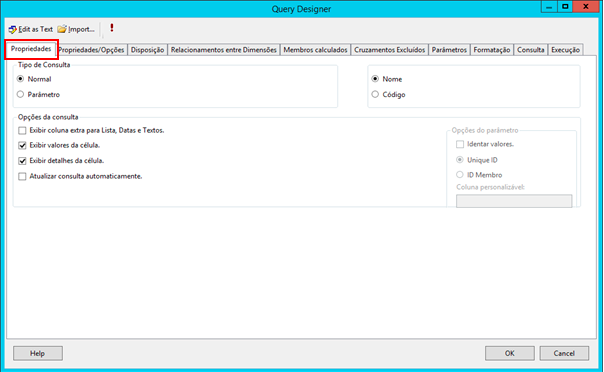The height and width of the screenshot is (372, 604).
Task: Open the Import... folder icon
Action: (x=62, y=29)
